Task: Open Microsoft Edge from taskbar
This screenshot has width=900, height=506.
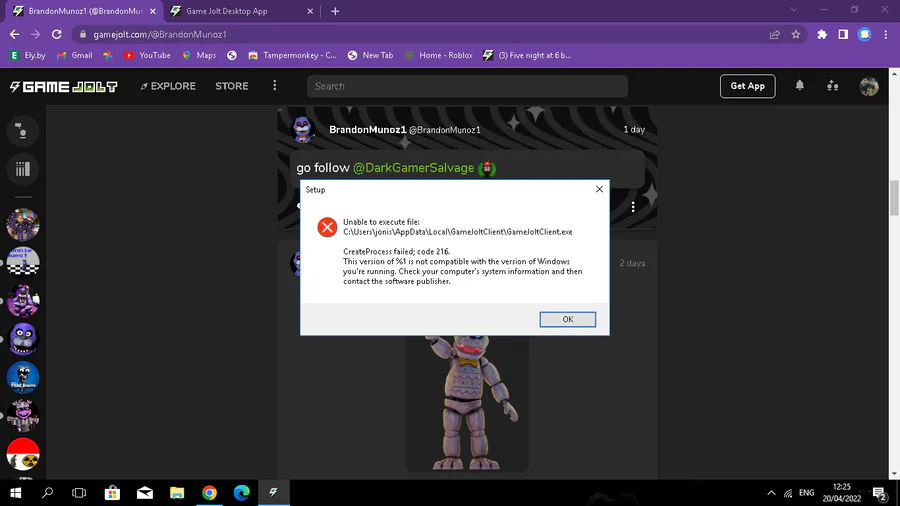Action: 242,493
